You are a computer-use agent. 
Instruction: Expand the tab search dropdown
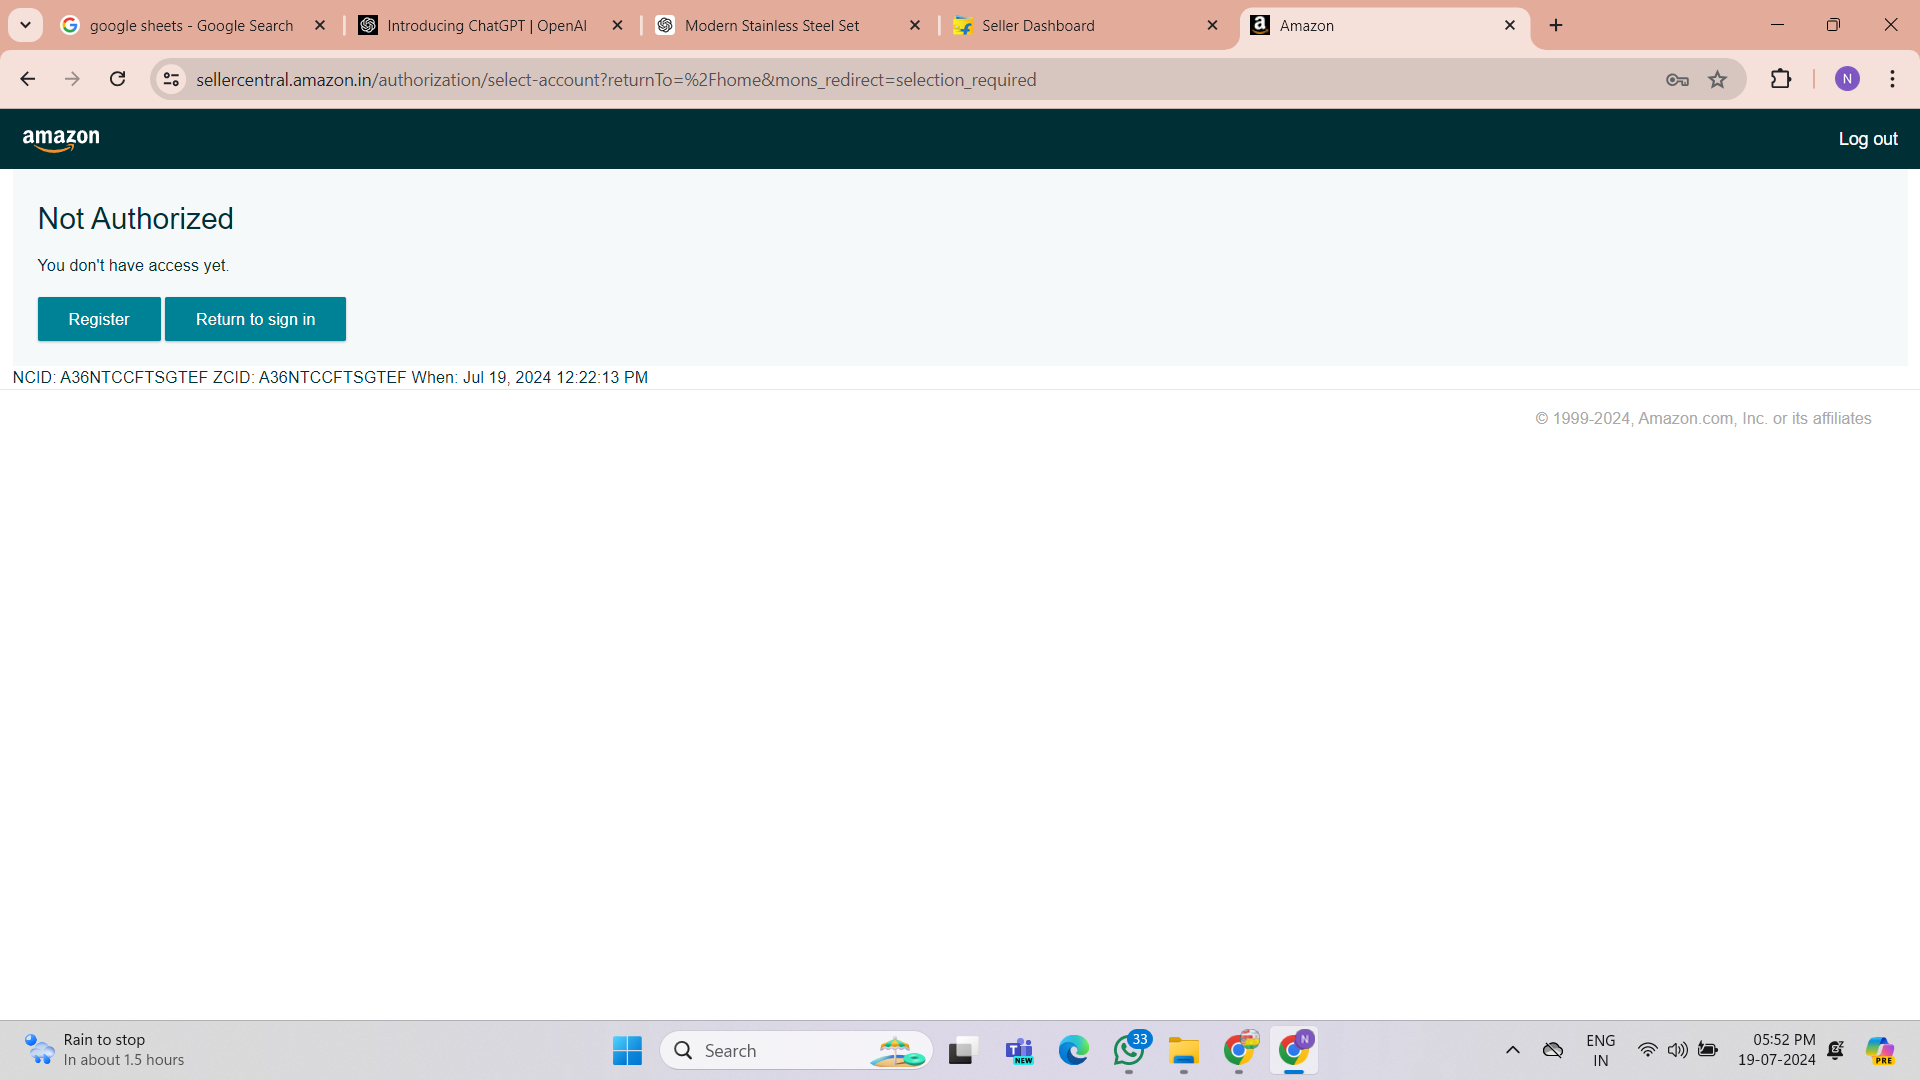click(x=26, y=25)
